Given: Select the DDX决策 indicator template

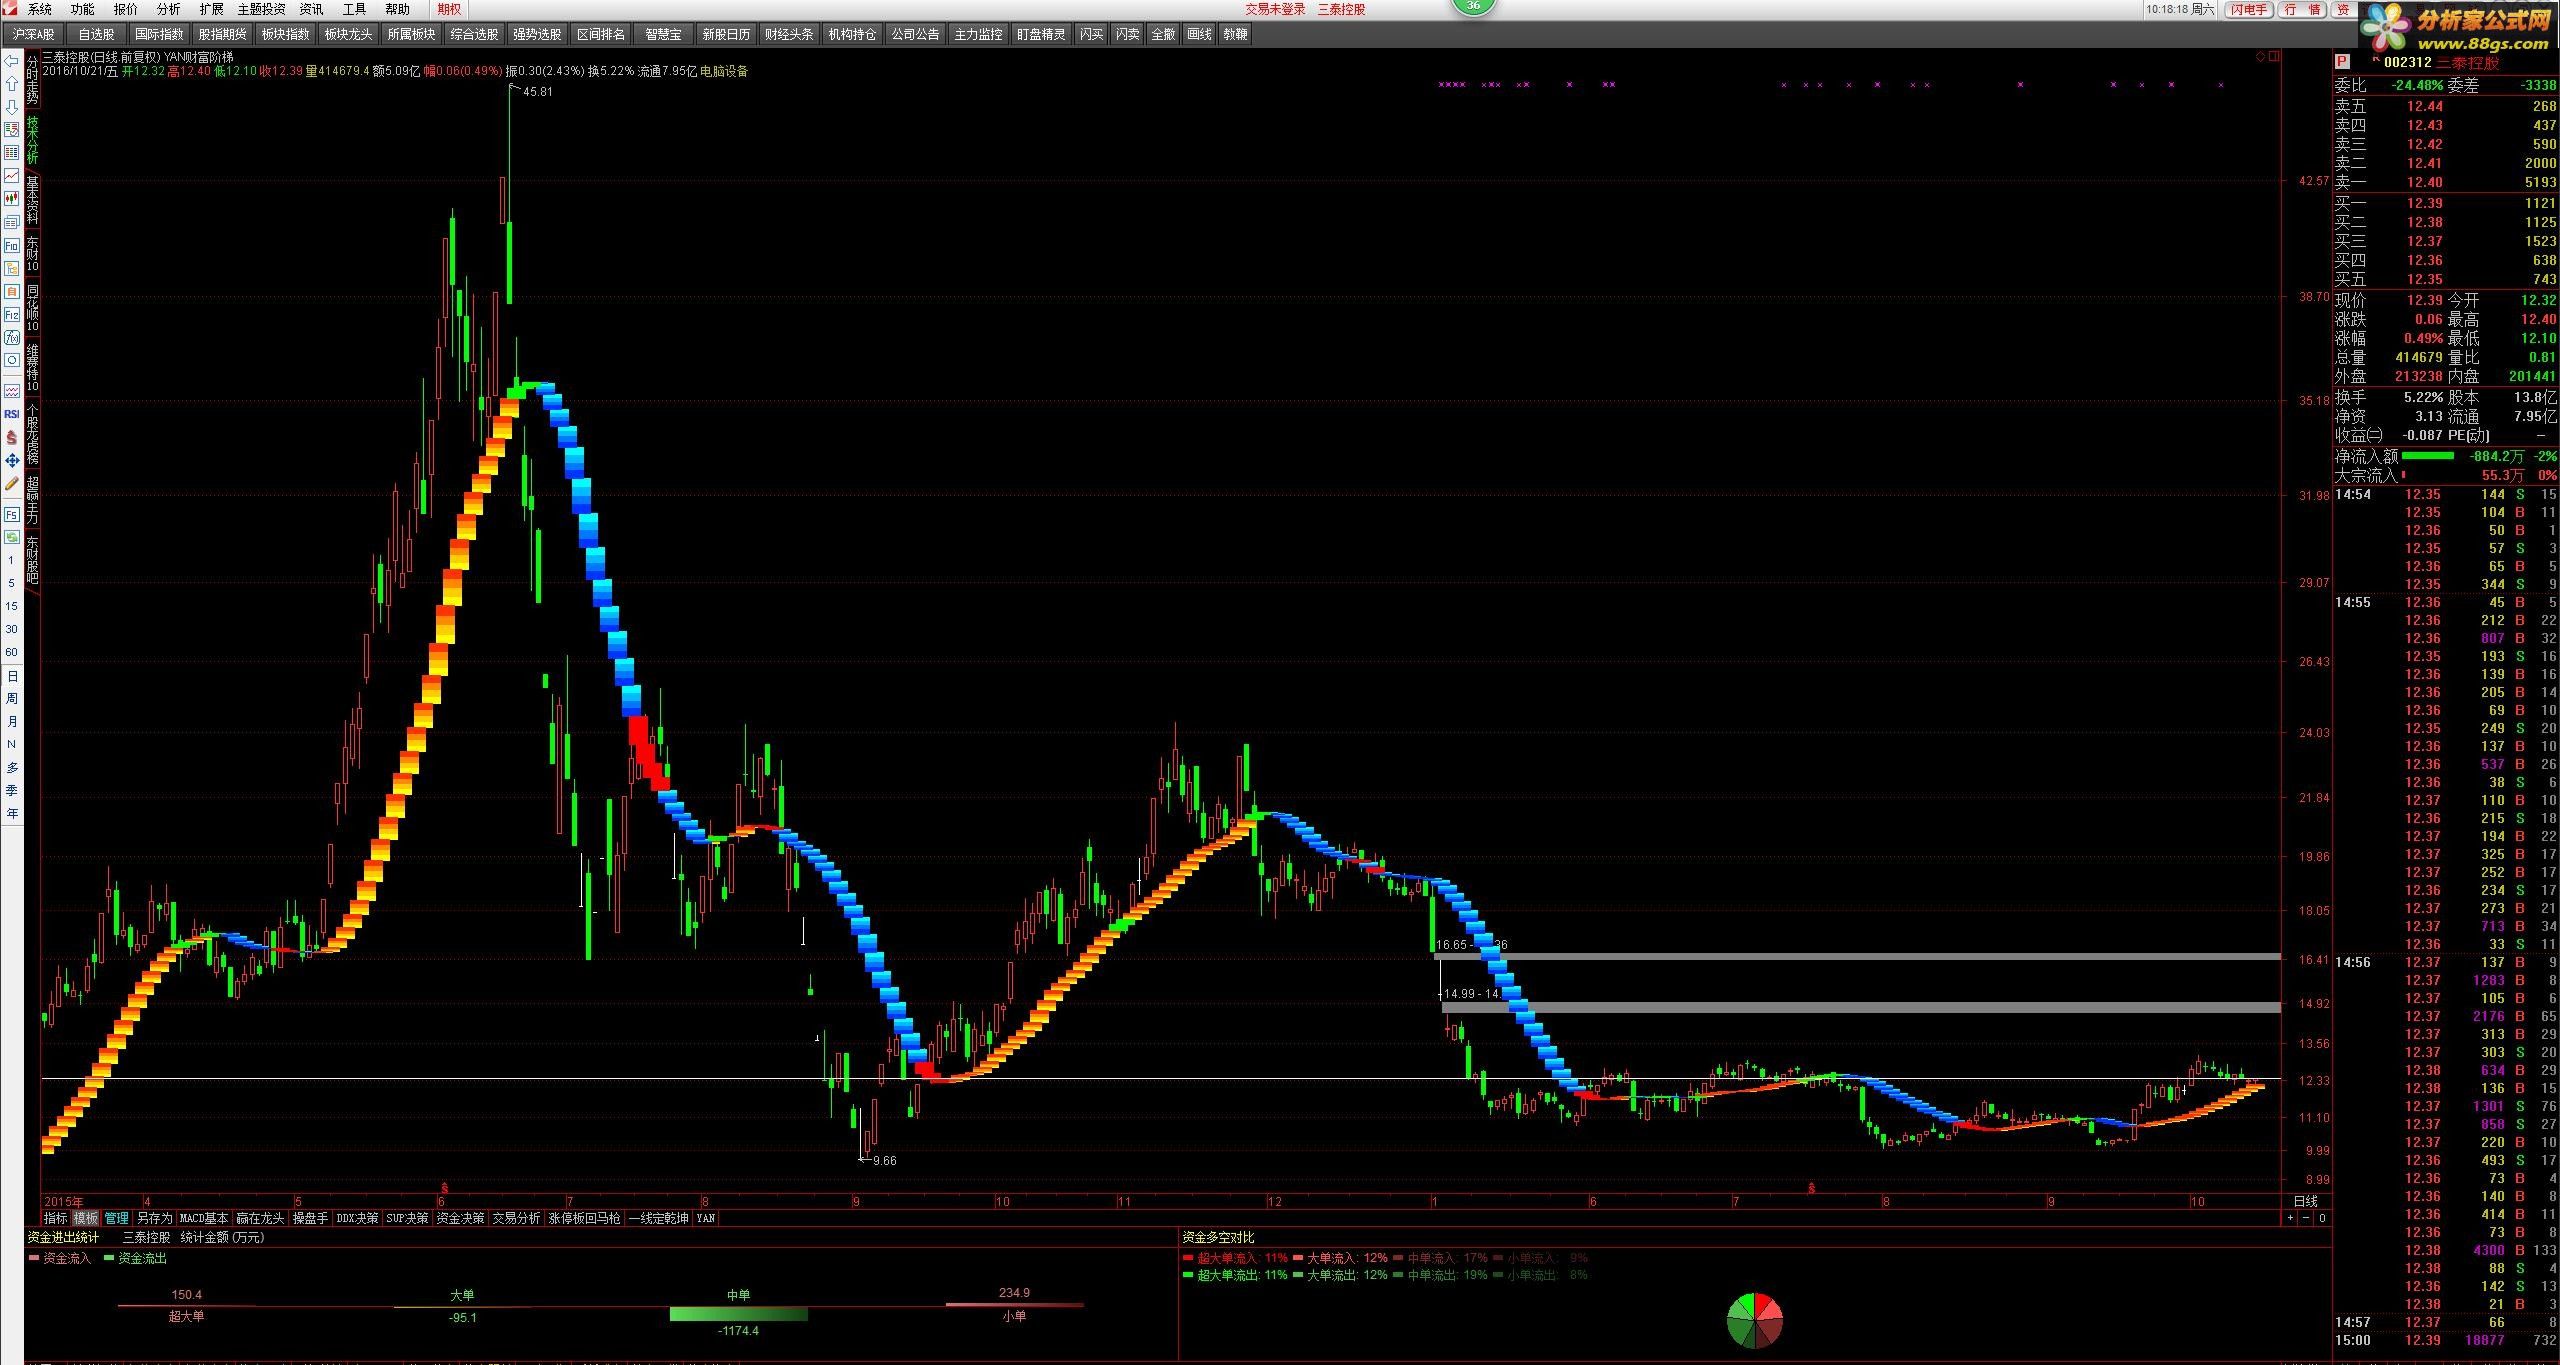Looking at the screenshot, I should [357, 1218].
